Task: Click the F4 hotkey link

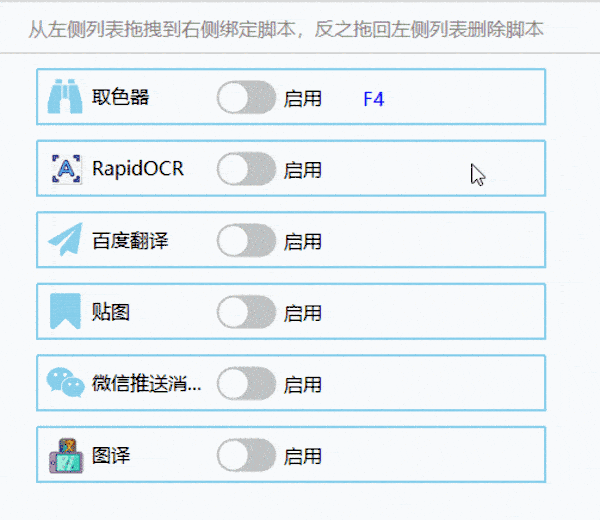Action: [x=373, y=99]
